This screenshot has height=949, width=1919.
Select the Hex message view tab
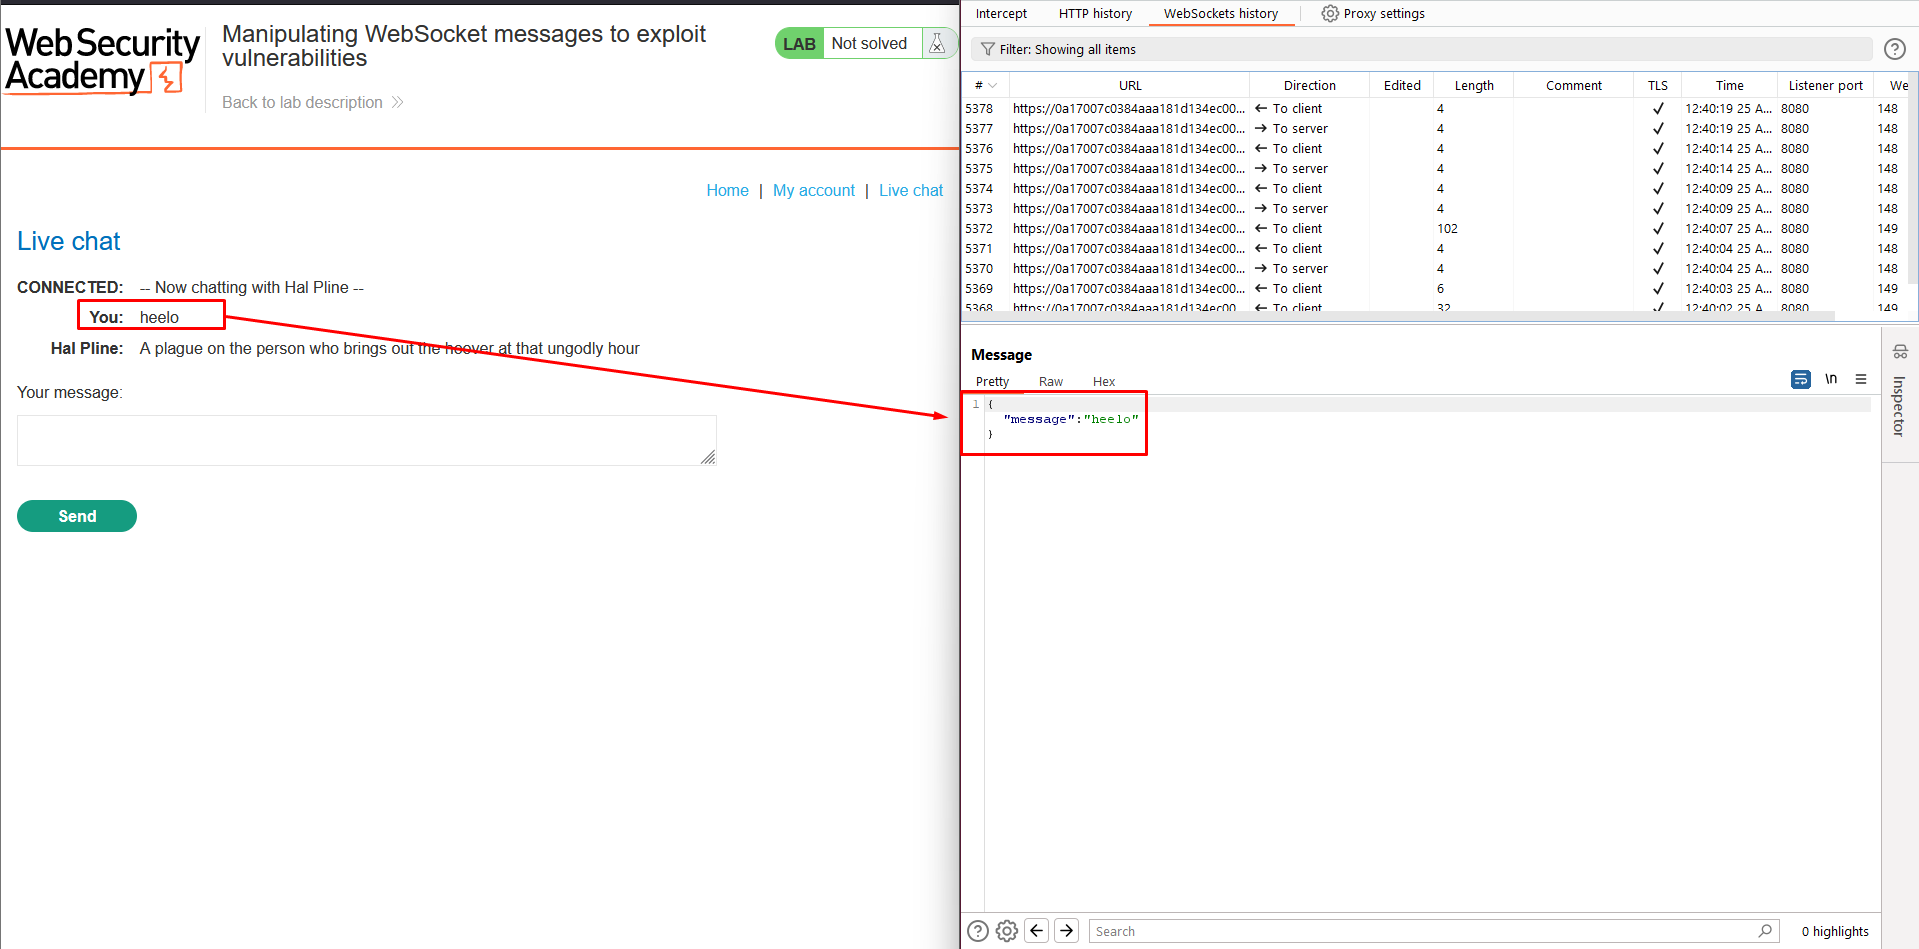[1104, 381]
